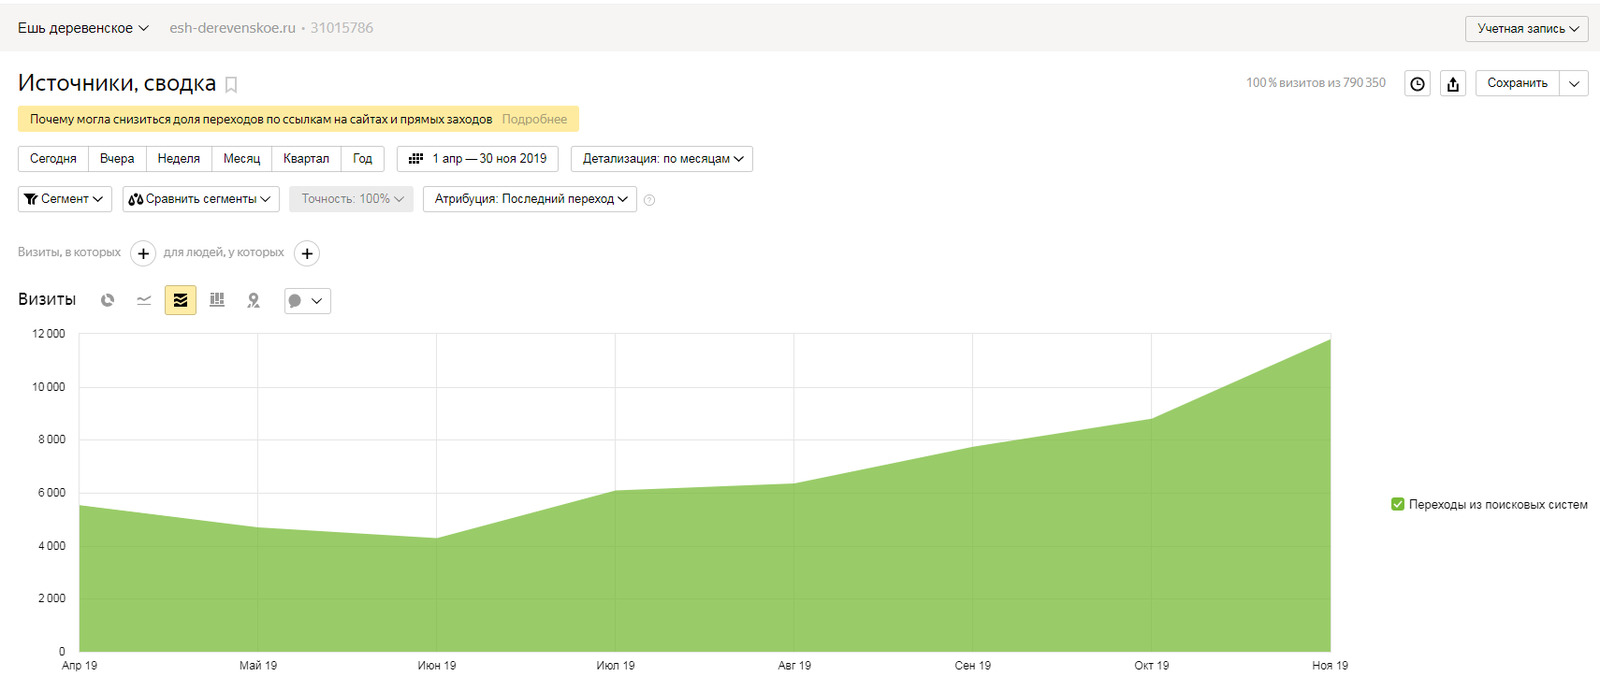
Task: Click the 'Сохранить' button
Action: pyautogui.click(x=1517, y=83)
